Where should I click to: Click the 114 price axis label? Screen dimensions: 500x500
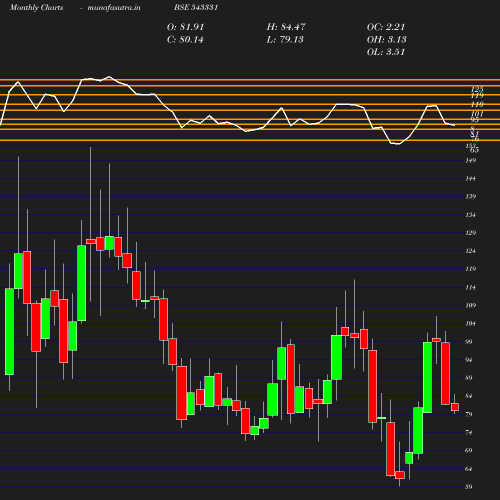[470, 287]
